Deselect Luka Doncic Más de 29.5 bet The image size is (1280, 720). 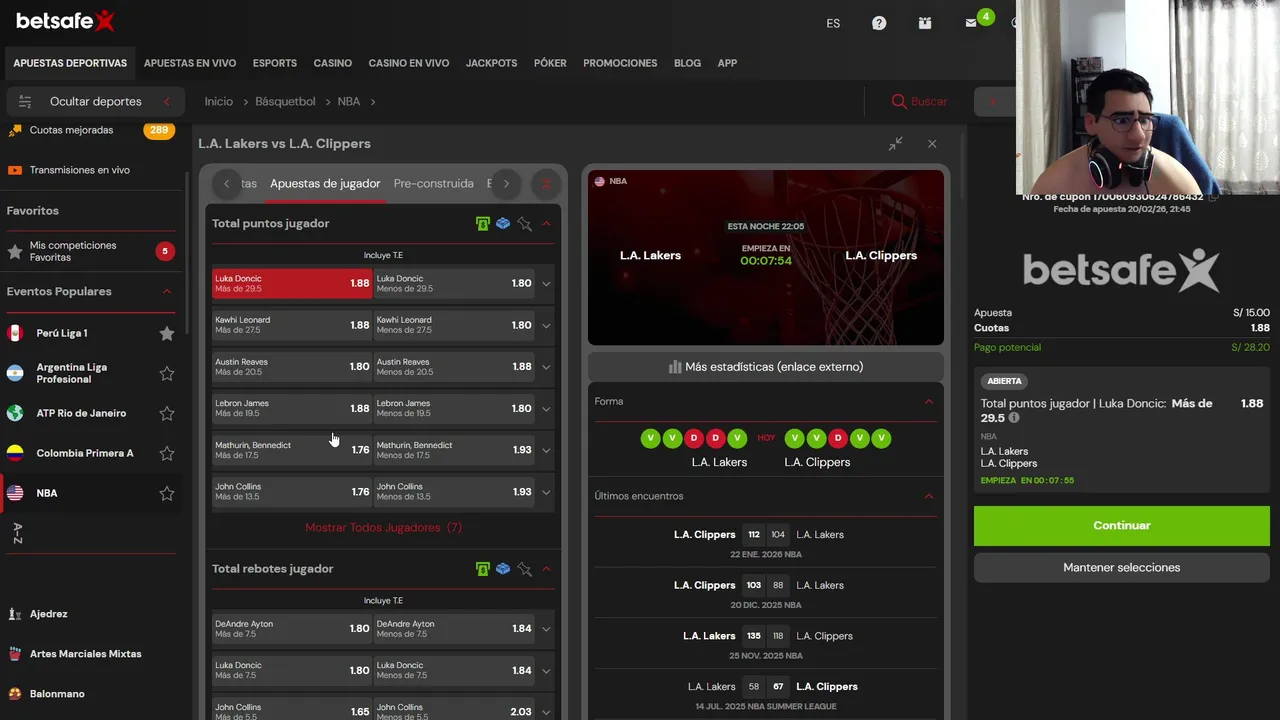(292, 283)
